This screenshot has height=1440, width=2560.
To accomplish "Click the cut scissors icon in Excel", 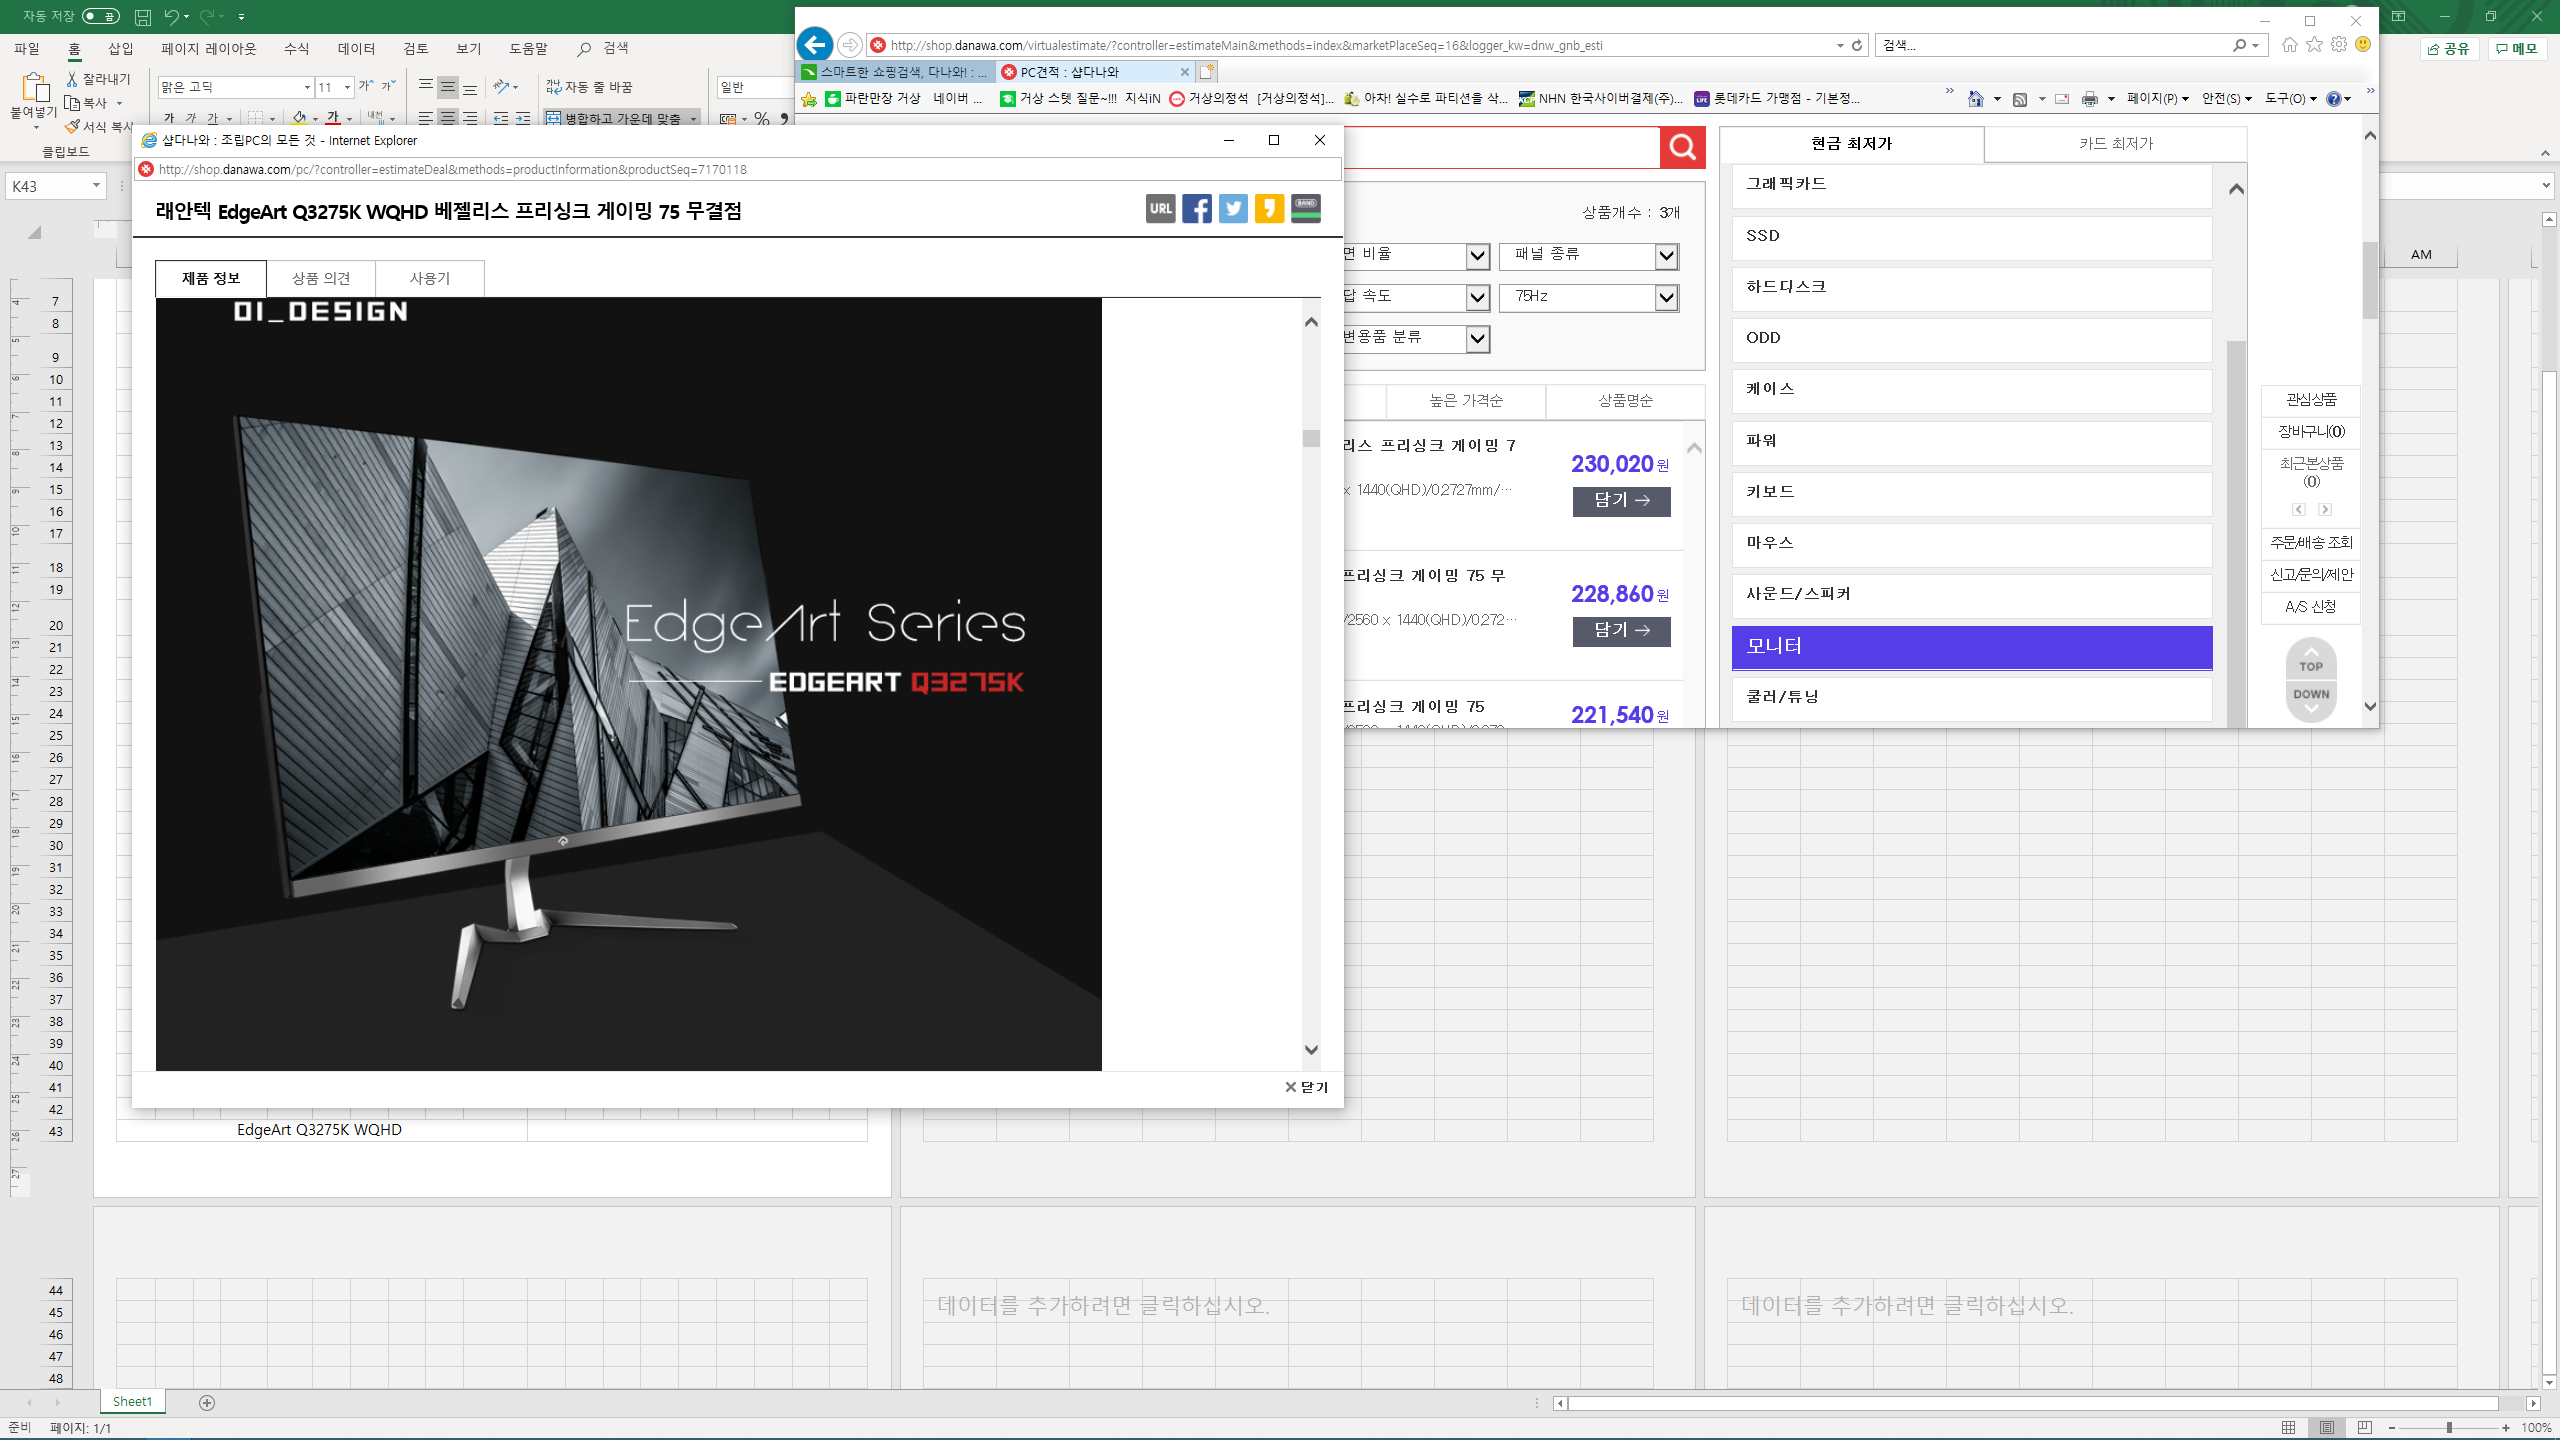I will click(72, 79).
